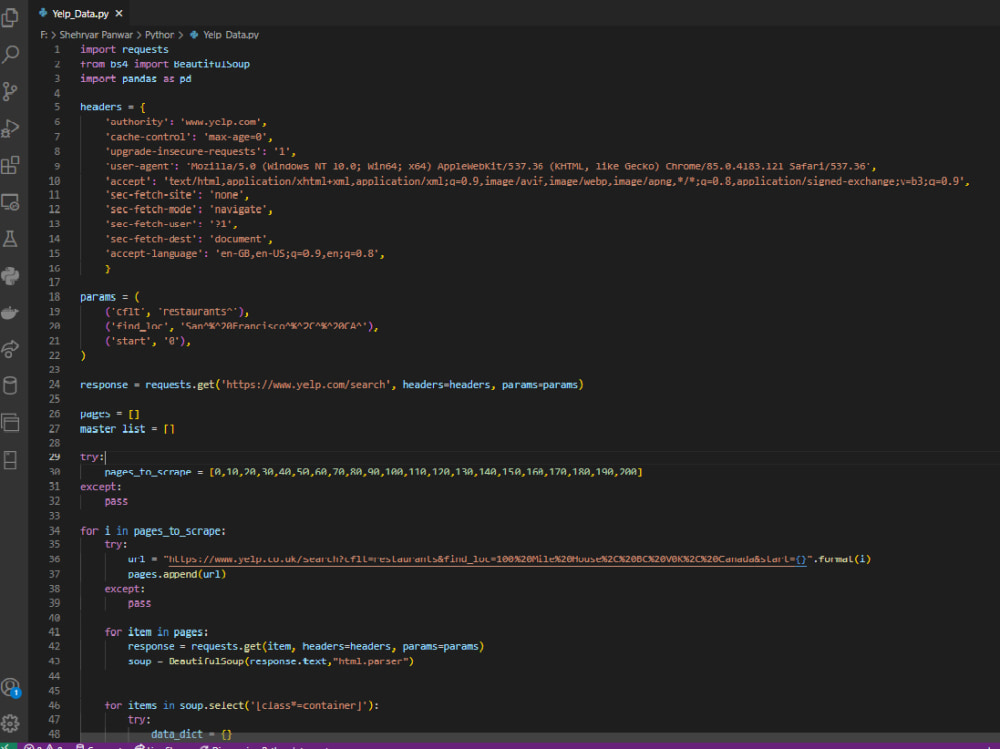The image size is (1000, 749).
Task: Open the Explorer view in the activity bar
Action: [10, 17]
